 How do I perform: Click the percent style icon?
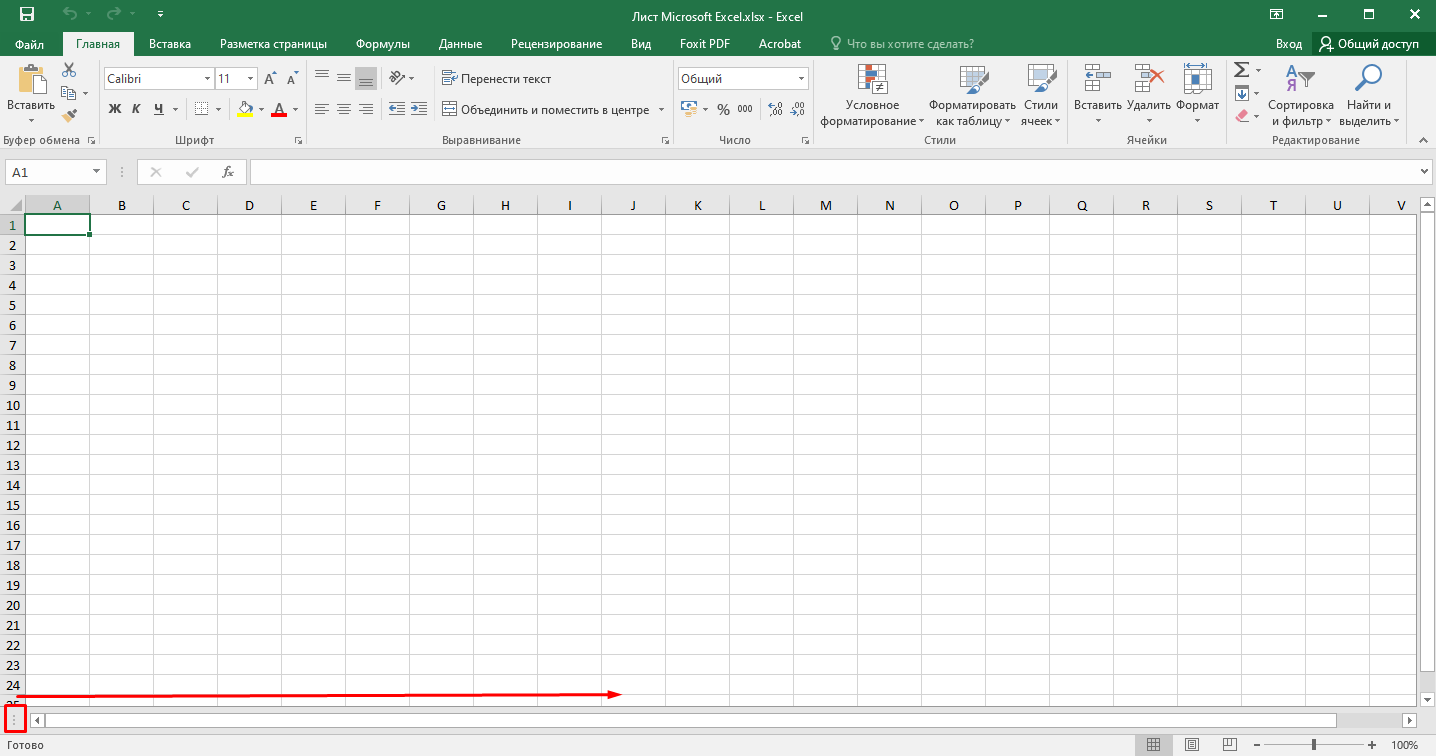coord(723,109)
